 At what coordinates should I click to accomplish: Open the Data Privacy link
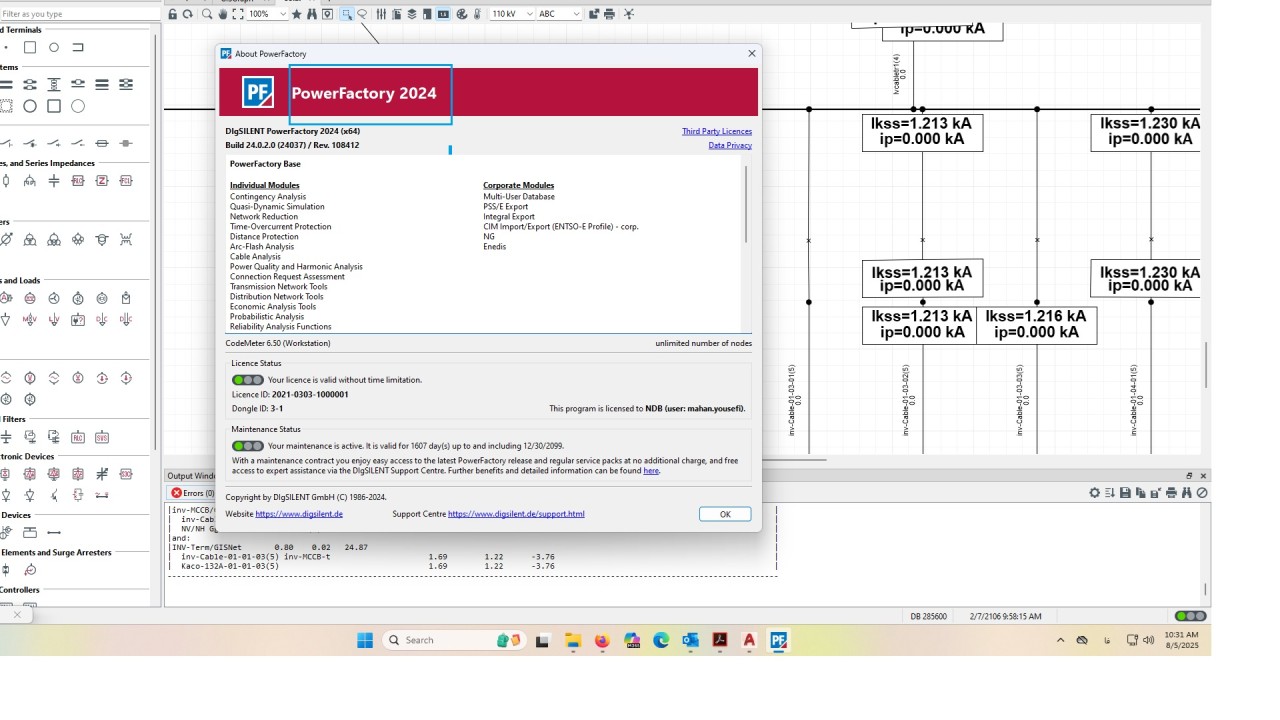(729, 145)
